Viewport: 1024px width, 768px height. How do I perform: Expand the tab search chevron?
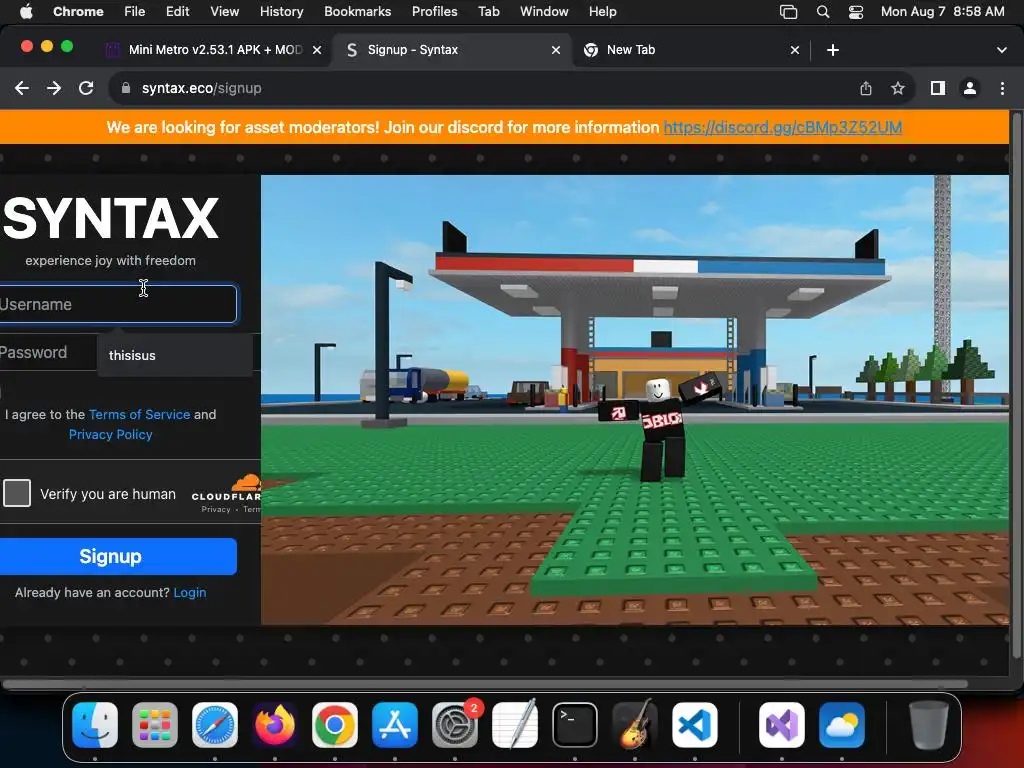1002,50
